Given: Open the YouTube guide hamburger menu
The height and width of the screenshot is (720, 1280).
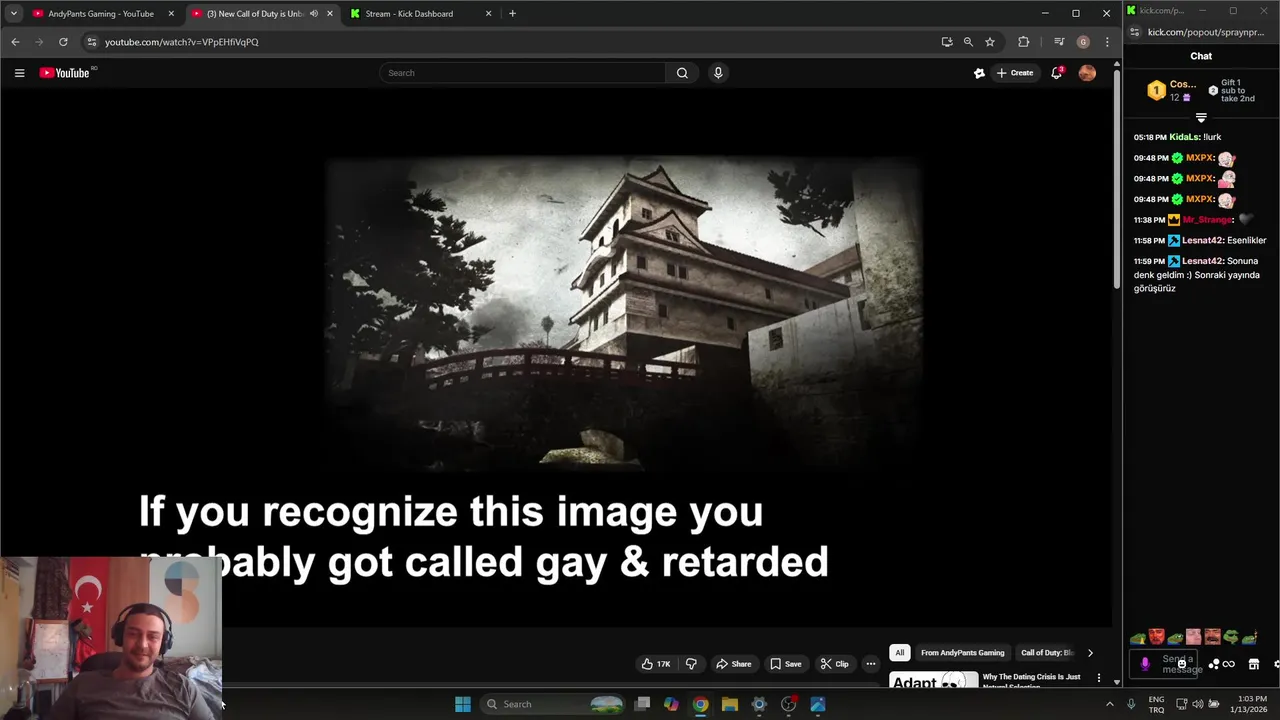Looking at the screenshot, I should pos(19,73).
